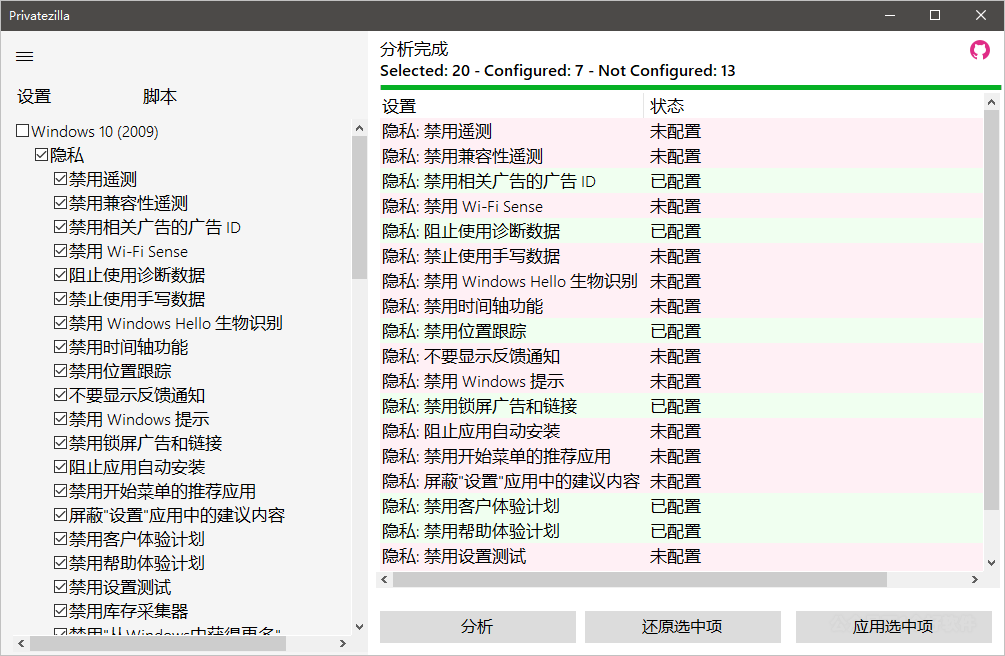Click the 分析 button
Screen dimensions: 1005x656
click(478, 627)
